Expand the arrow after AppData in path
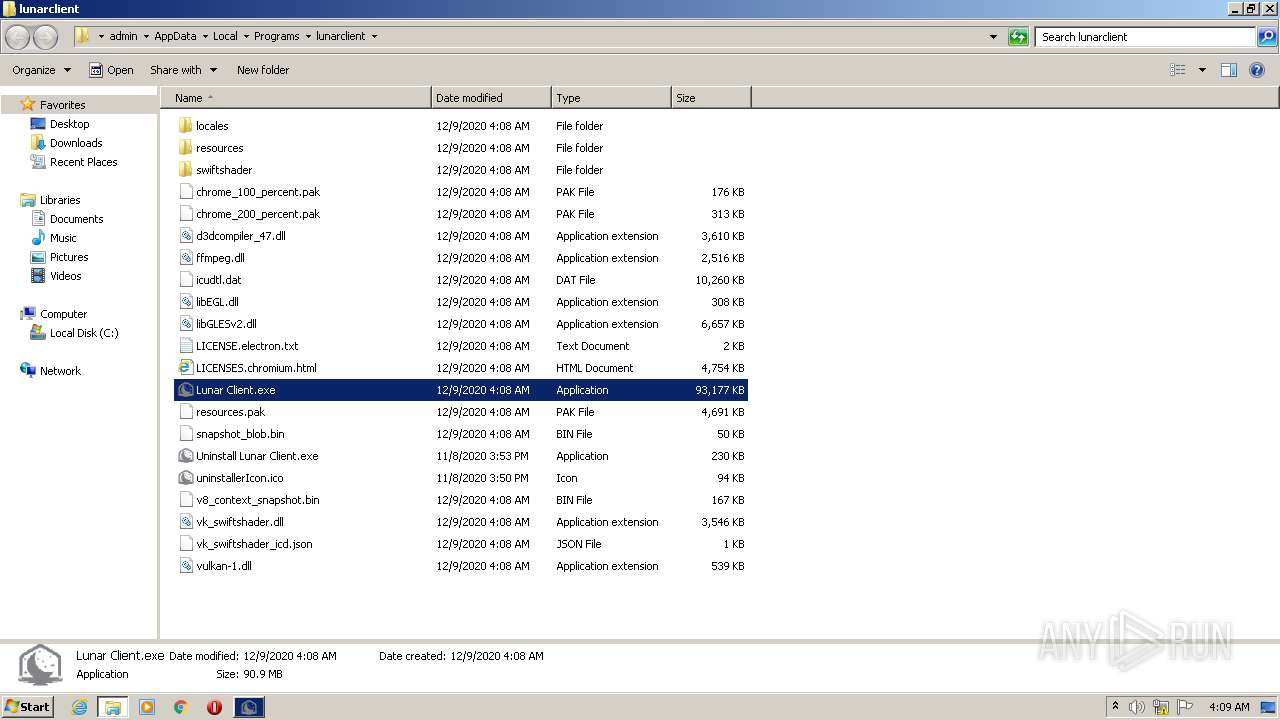Viewport: 1280px width, 720px height. 206,36
